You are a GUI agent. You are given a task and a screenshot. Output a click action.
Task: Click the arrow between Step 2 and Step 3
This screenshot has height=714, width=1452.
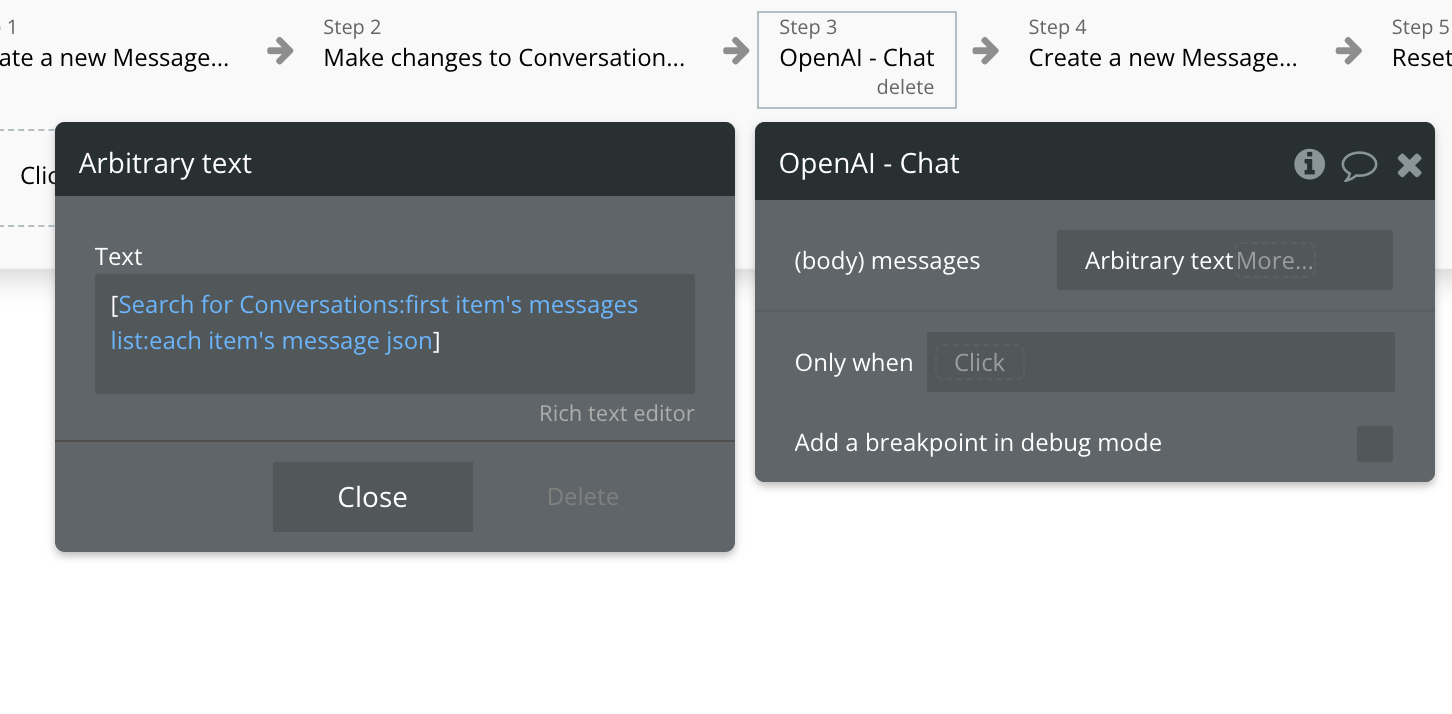tap(736, 50)
